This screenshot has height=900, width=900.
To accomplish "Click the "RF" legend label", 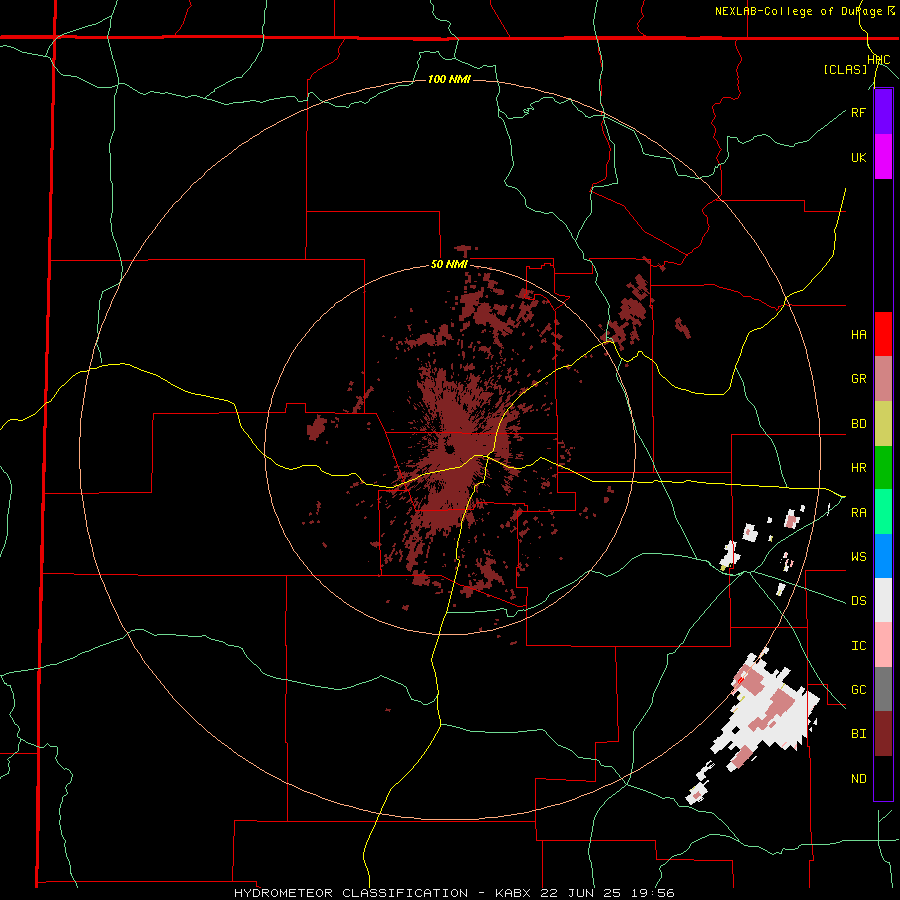I will 858,112.
